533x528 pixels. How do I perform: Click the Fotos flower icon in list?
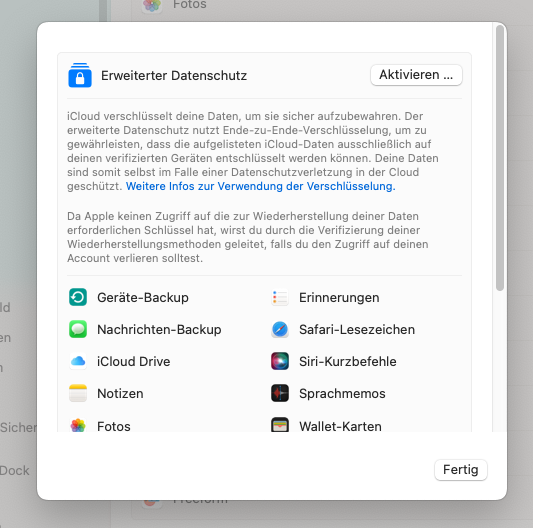pos(78,425)
